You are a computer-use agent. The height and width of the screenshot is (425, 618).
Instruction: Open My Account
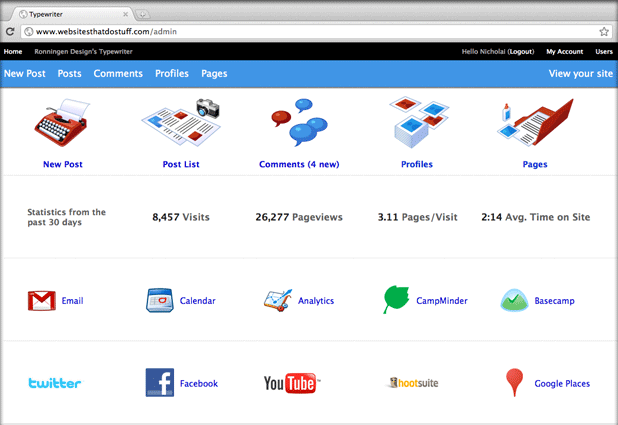[564, 52]
